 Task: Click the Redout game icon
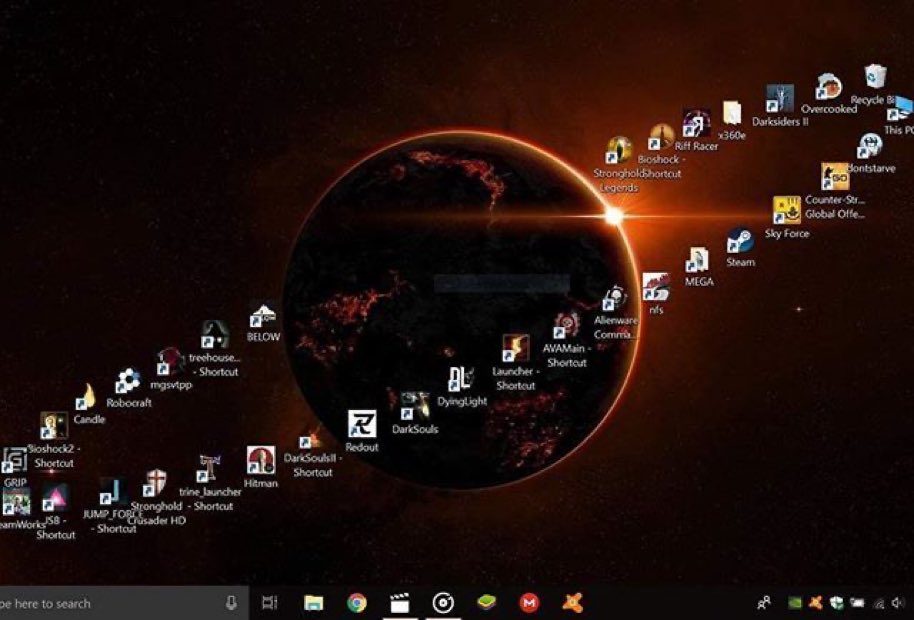pos(361,424)
